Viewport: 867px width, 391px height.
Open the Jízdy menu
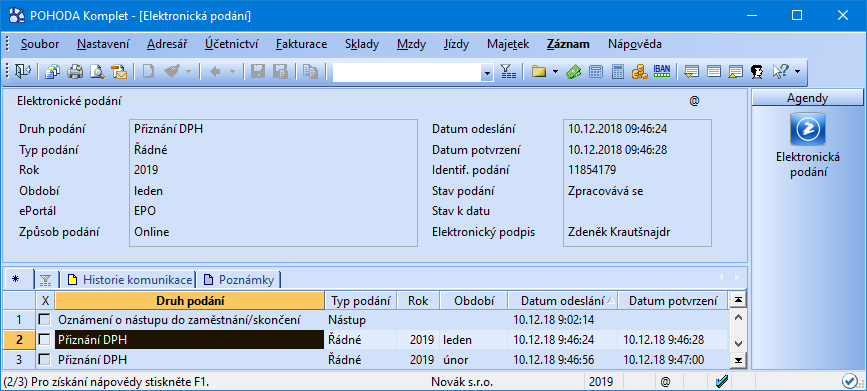point(457,44)
